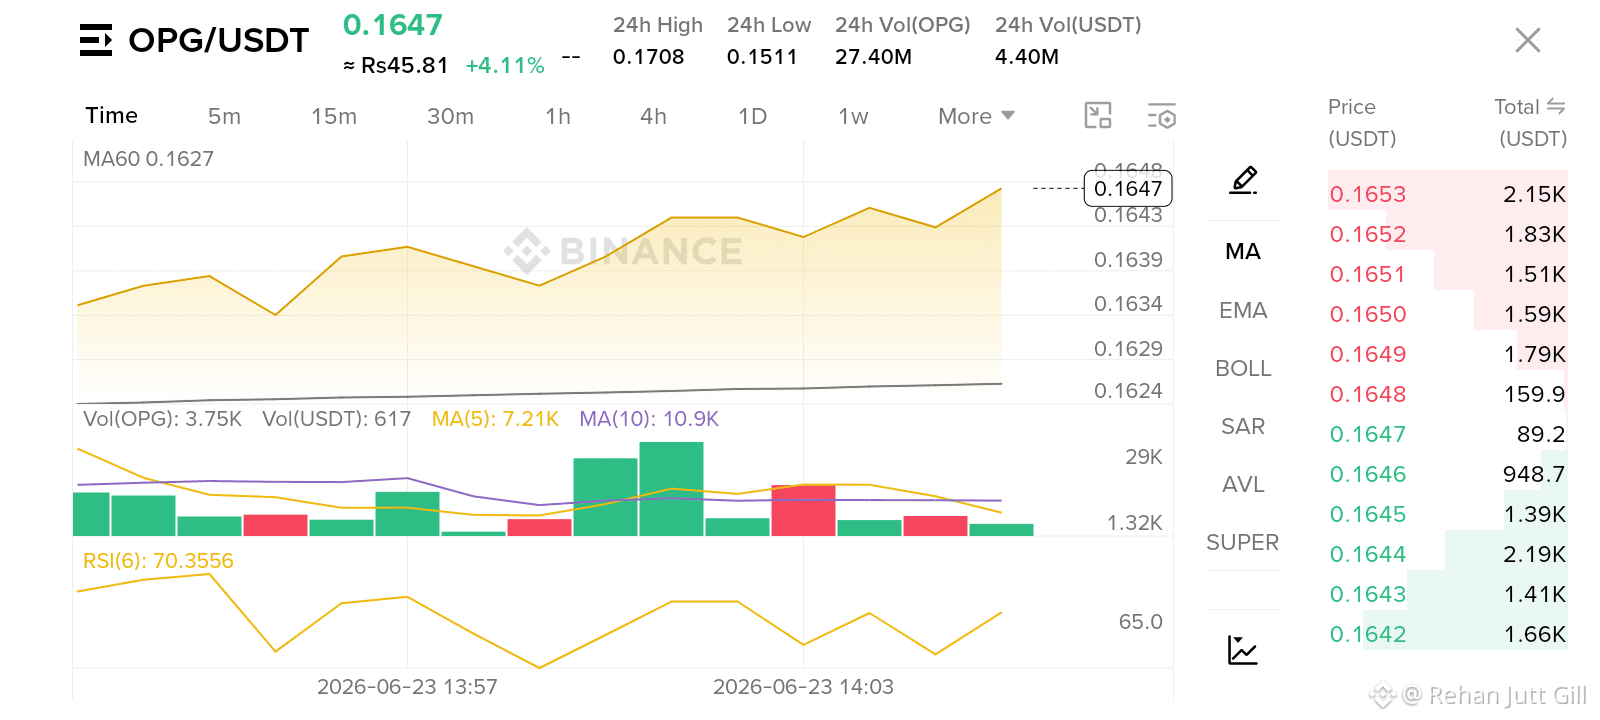Screen dimensions: 1600x720
Task: Click the ask price 0.1650
Action: pyautogui.click(x=1368, y=314)
